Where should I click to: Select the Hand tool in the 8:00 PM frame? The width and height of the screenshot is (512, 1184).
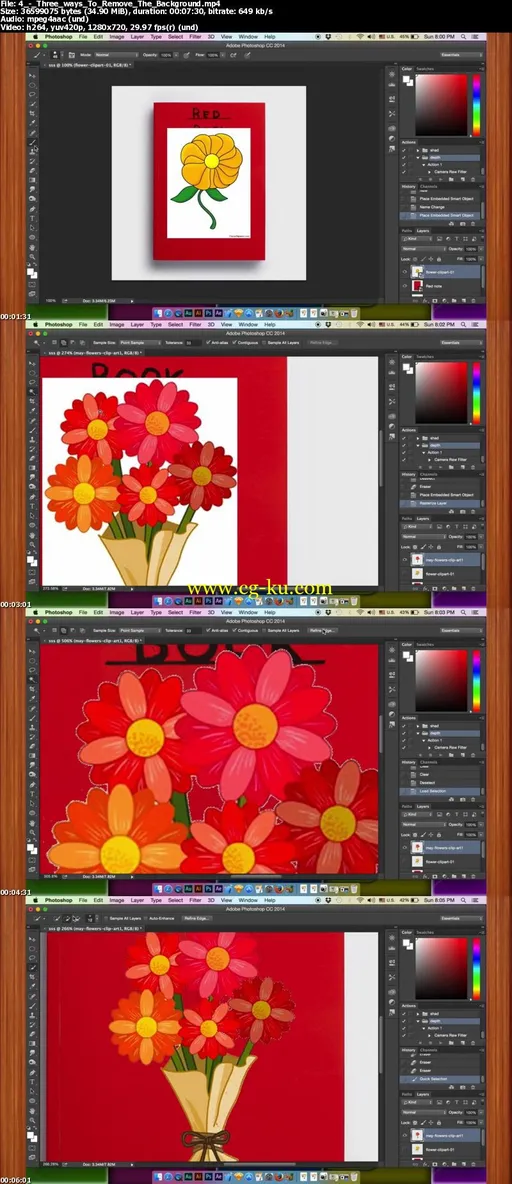coord(32,247)
